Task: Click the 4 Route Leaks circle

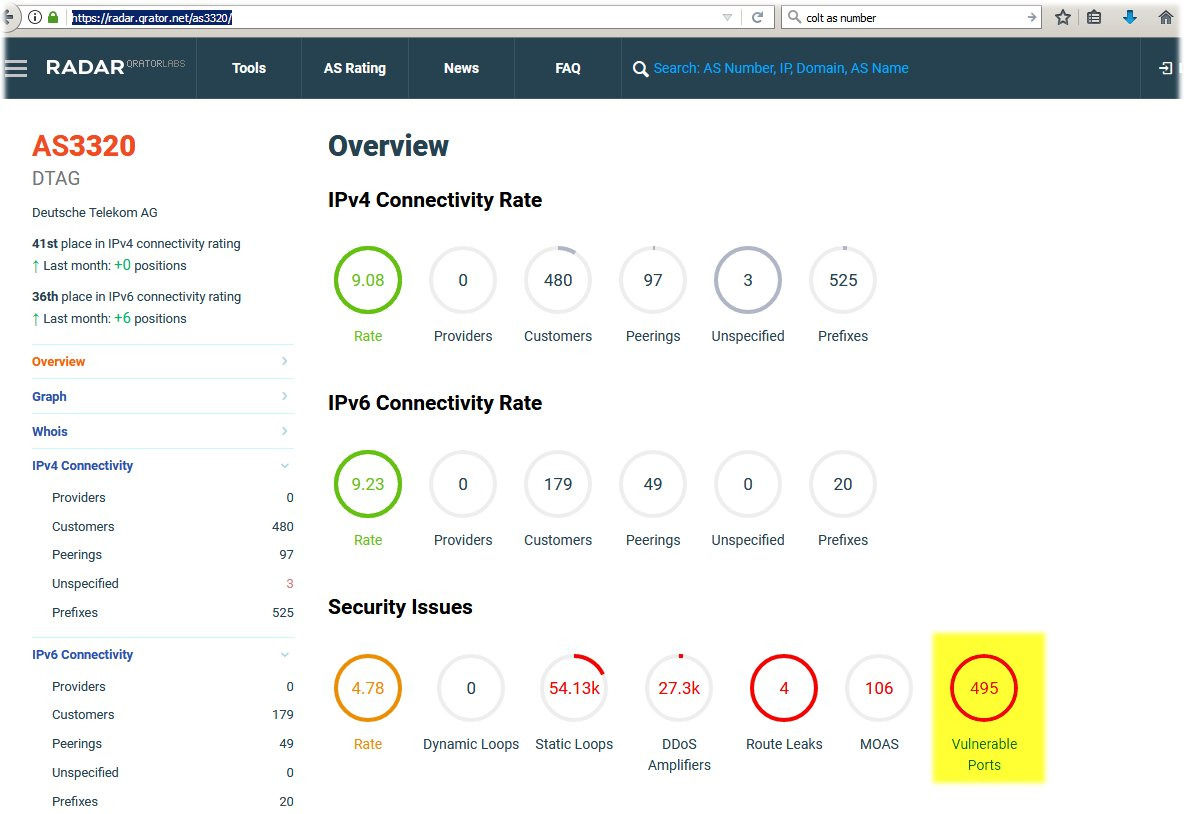Action: [x=784, y=688]
